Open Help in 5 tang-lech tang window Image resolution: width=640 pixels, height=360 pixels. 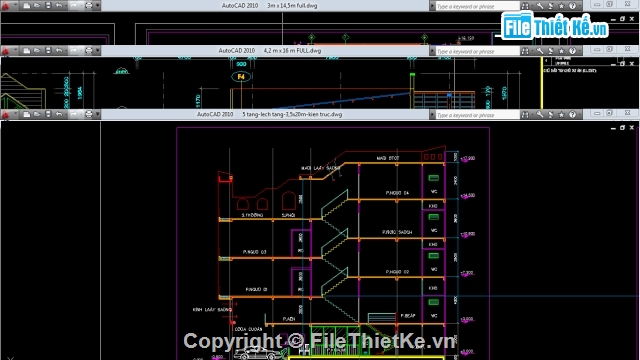[x=572, y=114]
